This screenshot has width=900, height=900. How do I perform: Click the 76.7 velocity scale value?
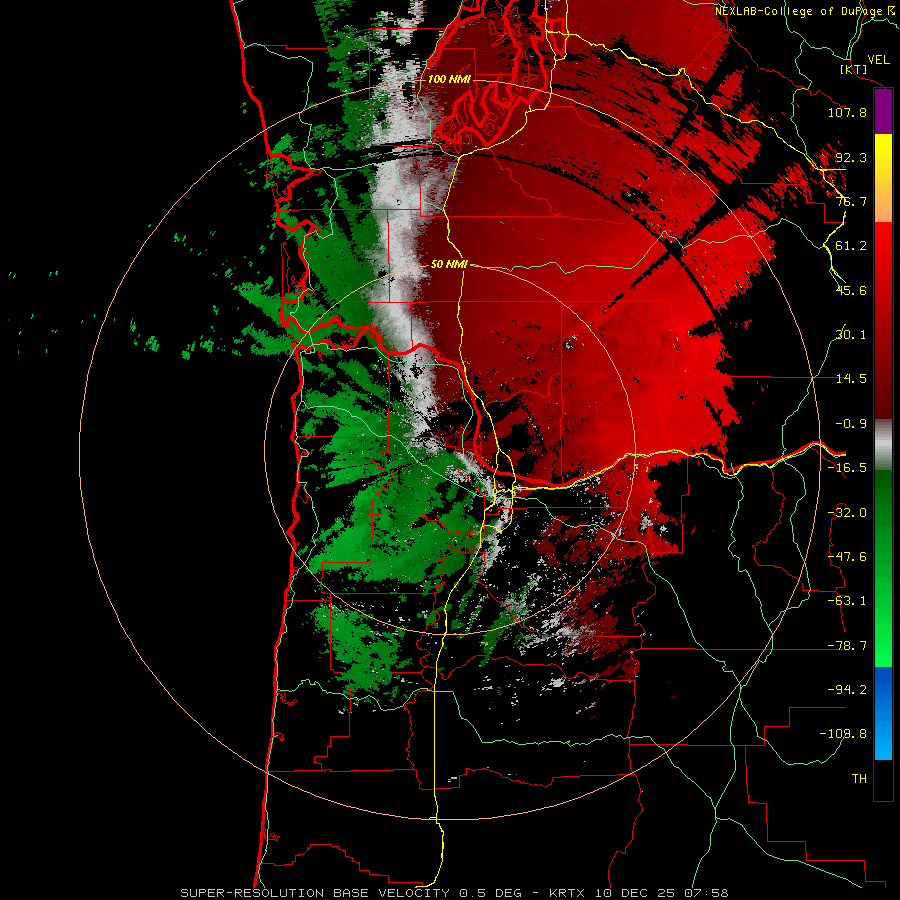pos(851,201)
